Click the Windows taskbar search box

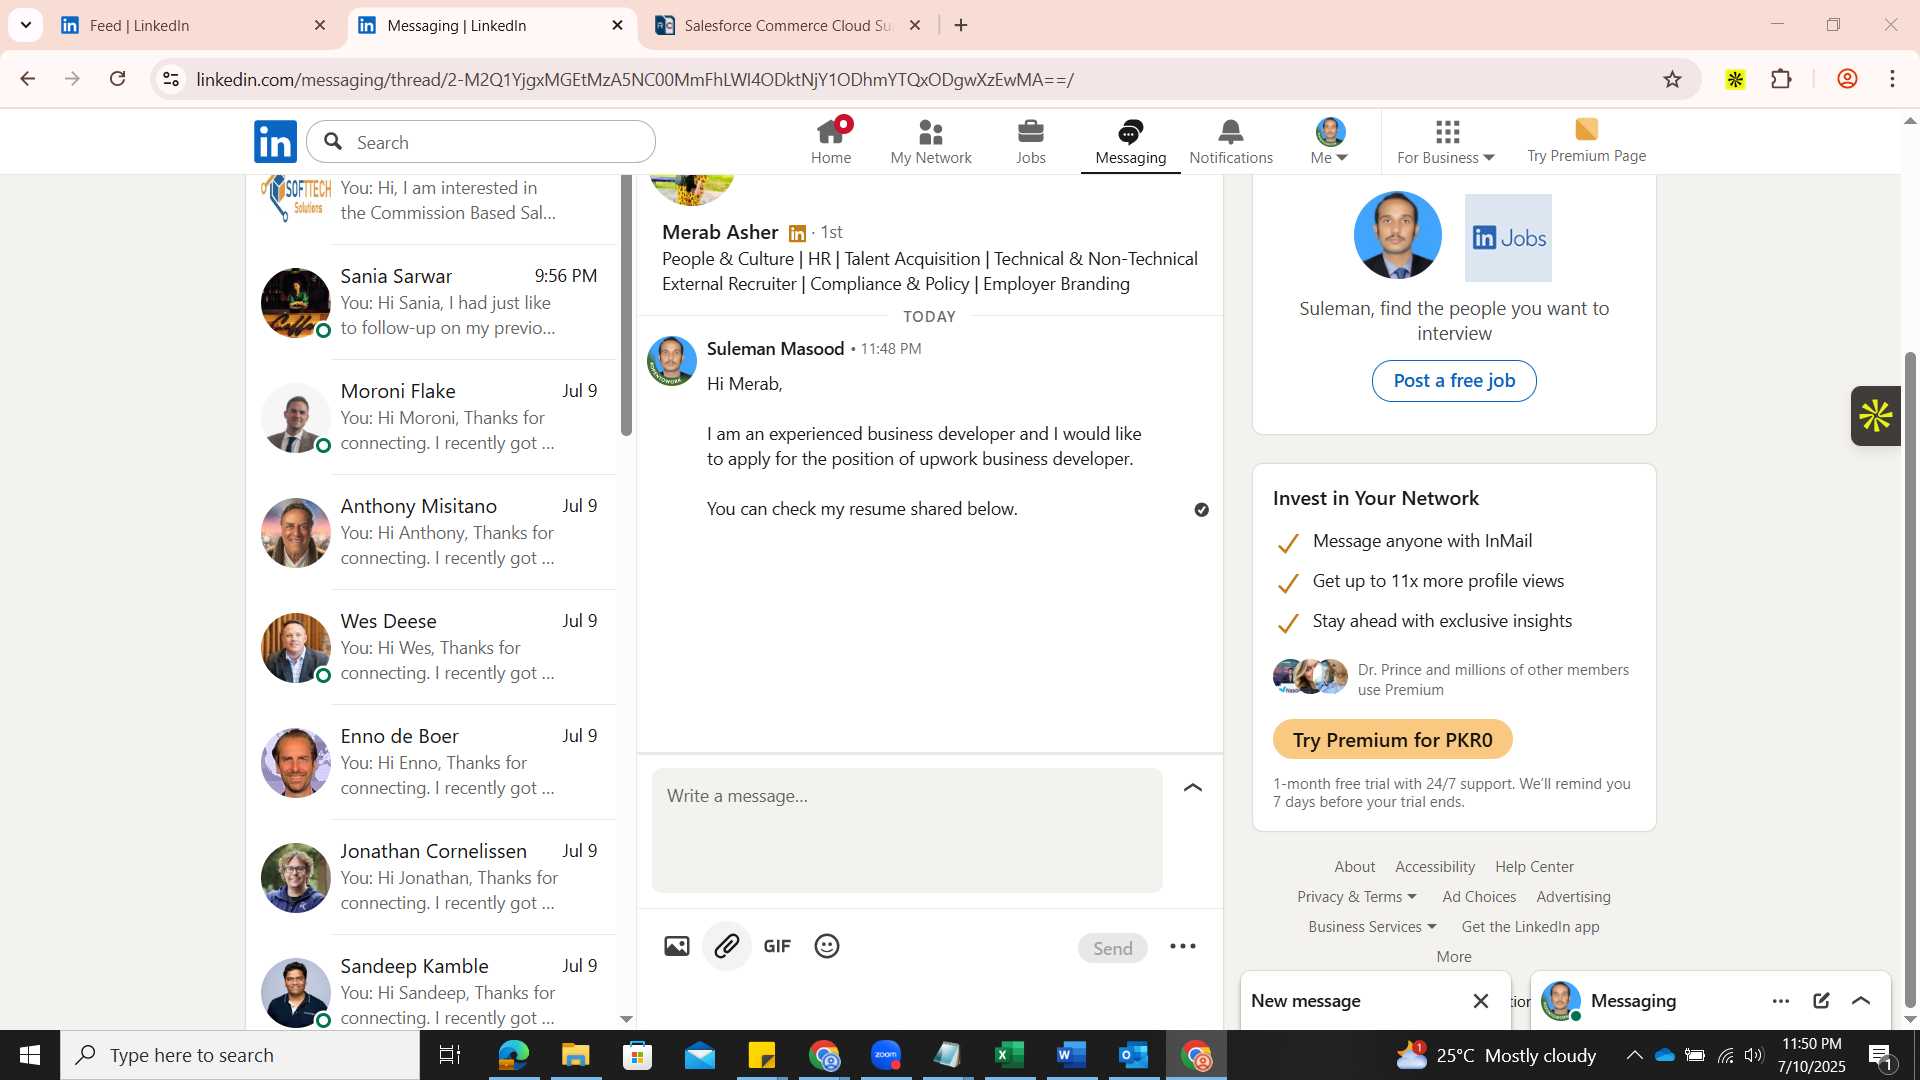[x=240, y=1055]
